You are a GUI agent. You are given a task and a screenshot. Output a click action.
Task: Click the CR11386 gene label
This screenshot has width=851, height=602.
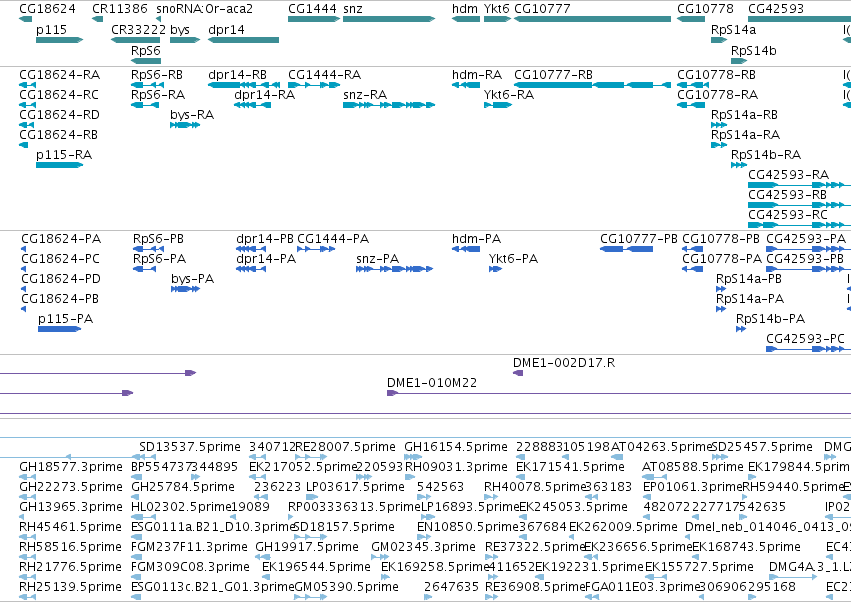[119, 9]
